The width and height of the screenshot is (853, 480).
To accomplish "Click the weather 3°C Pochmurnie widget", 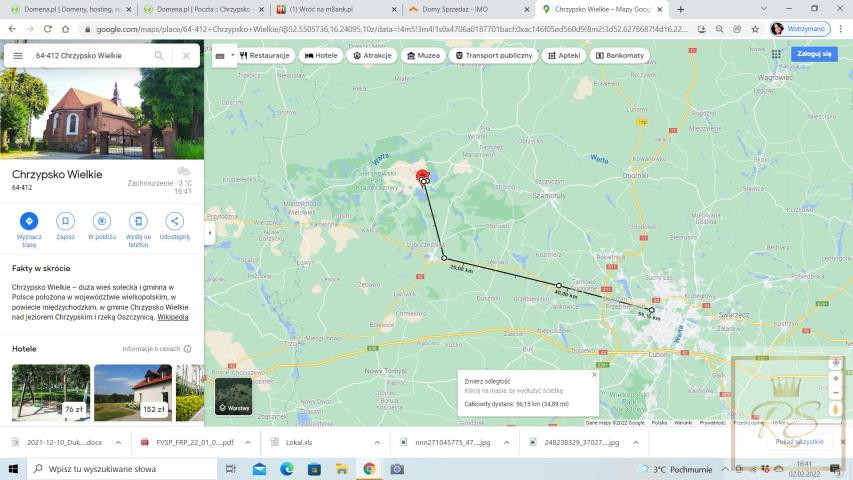I will pyautogui.click(x=676, y=469).
